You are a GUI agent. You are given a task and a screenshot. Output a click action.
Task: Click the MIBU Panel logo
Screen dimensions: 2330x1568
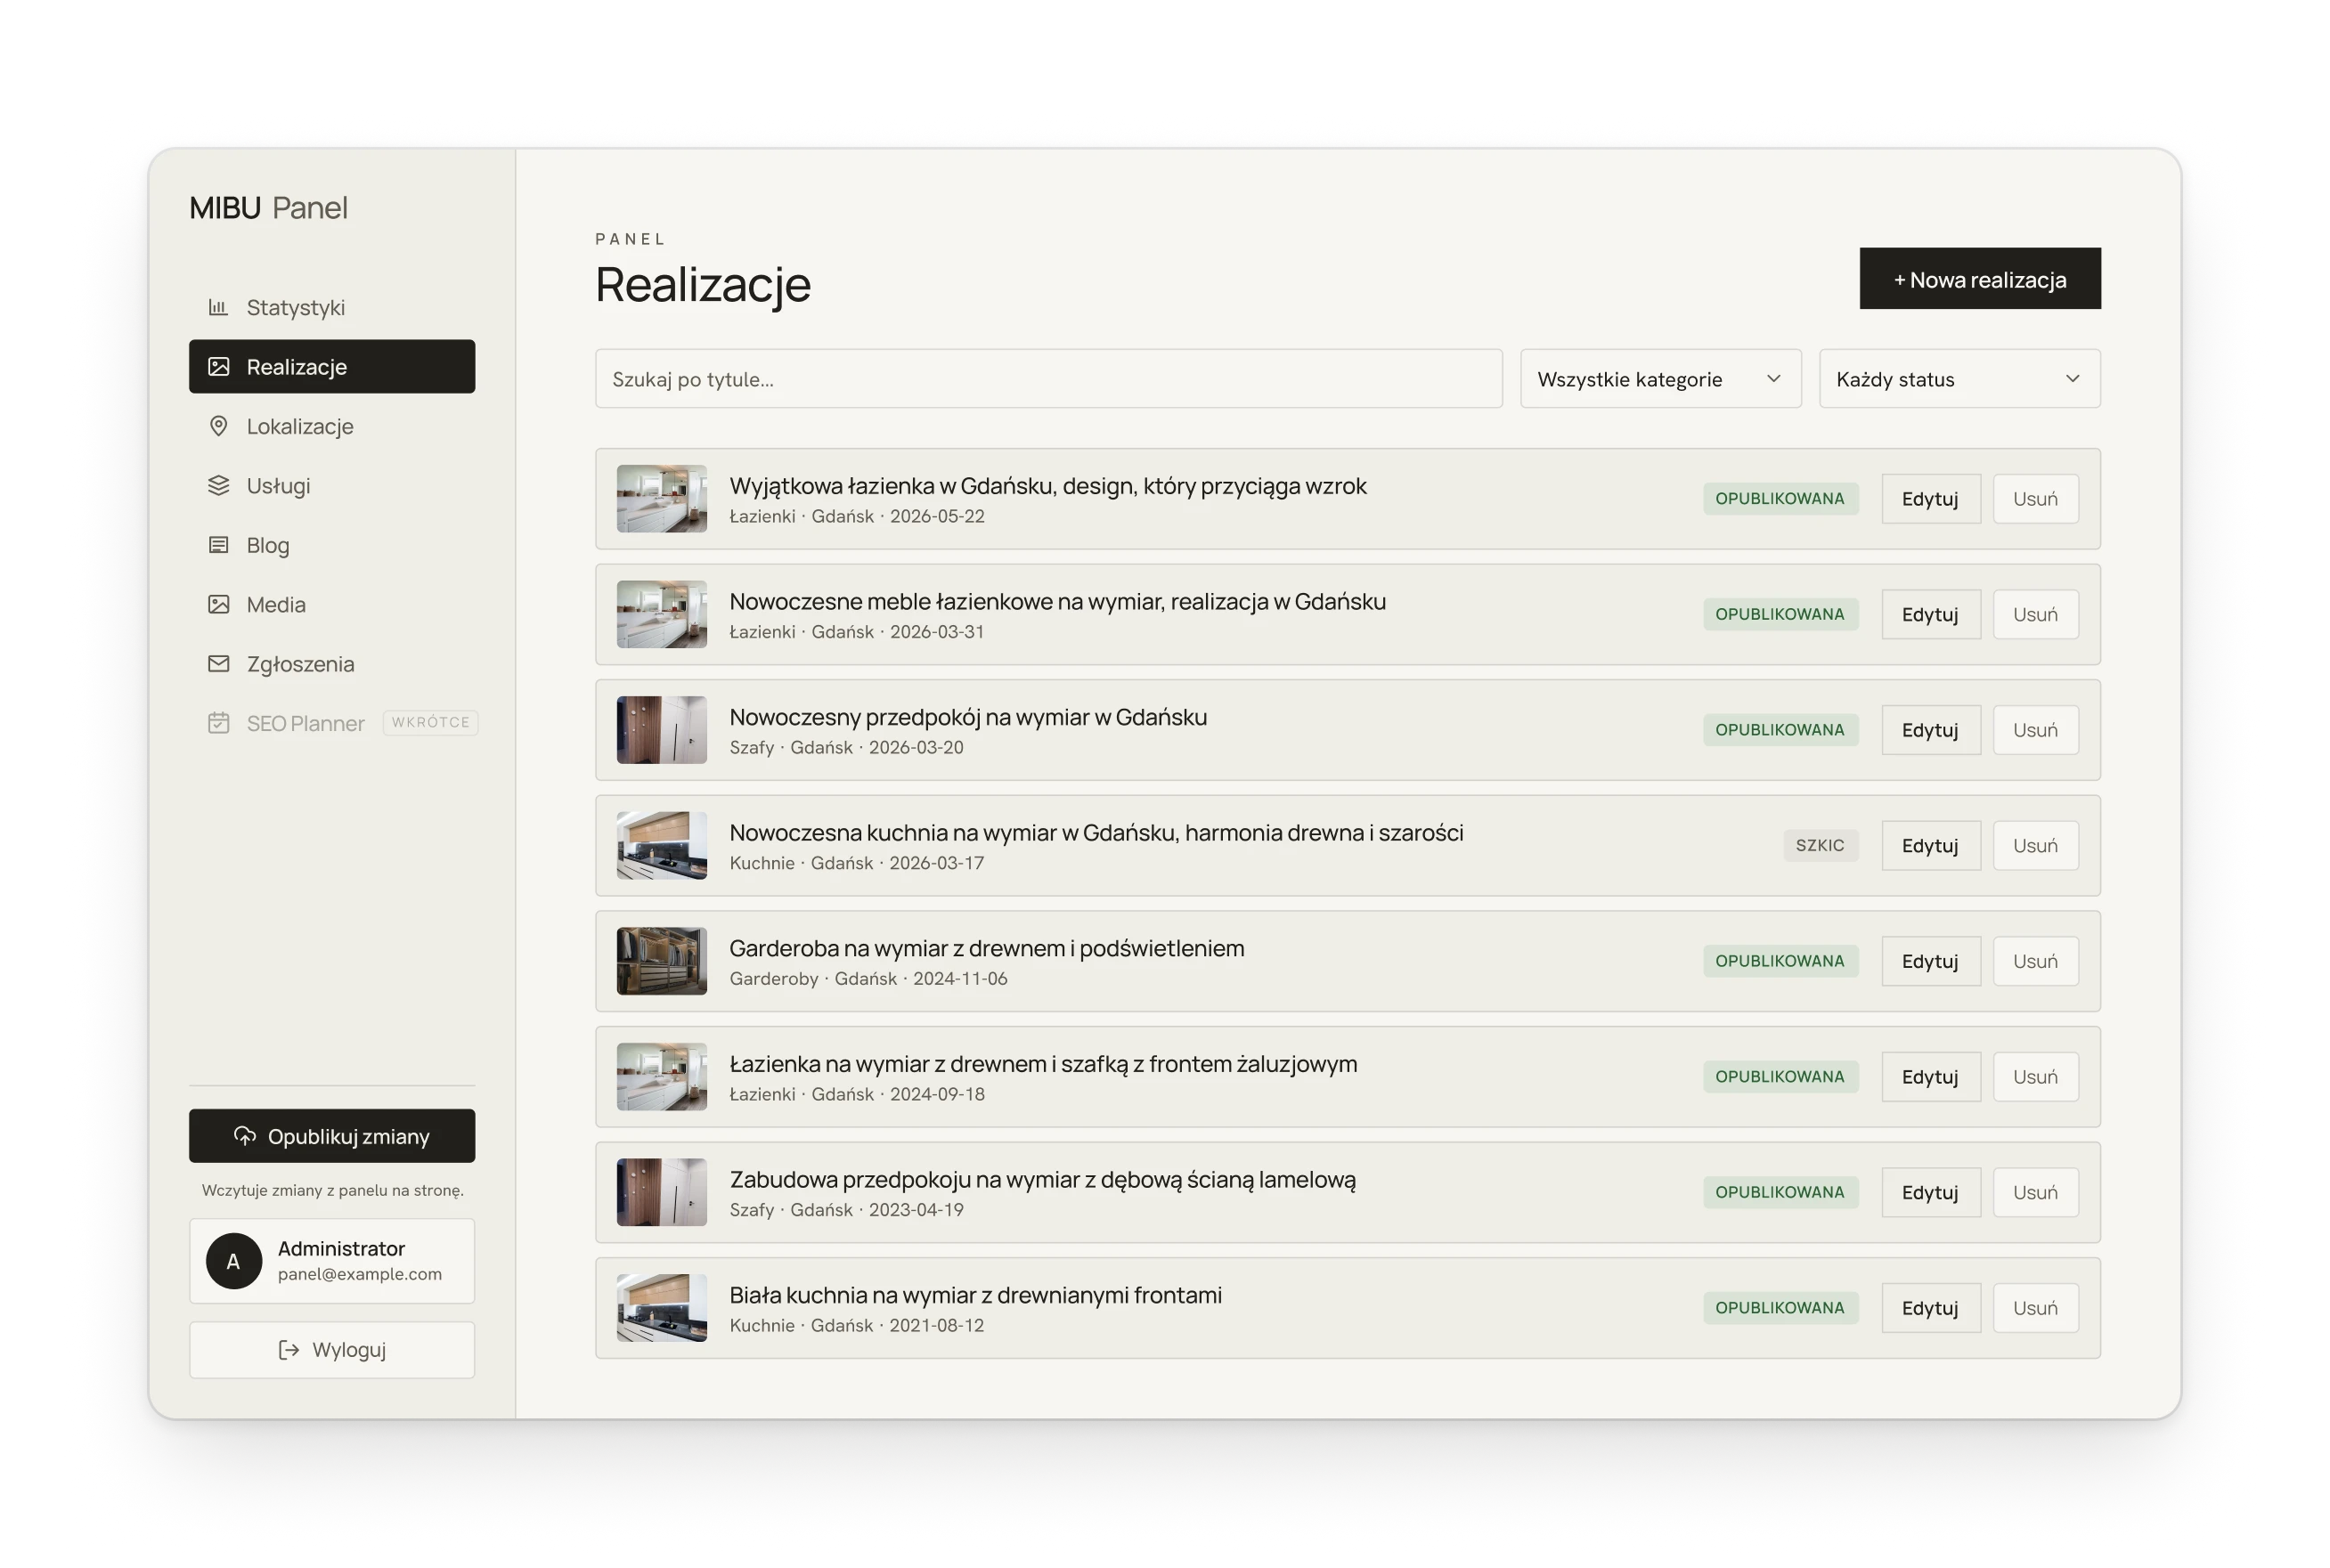pos(268,207)
